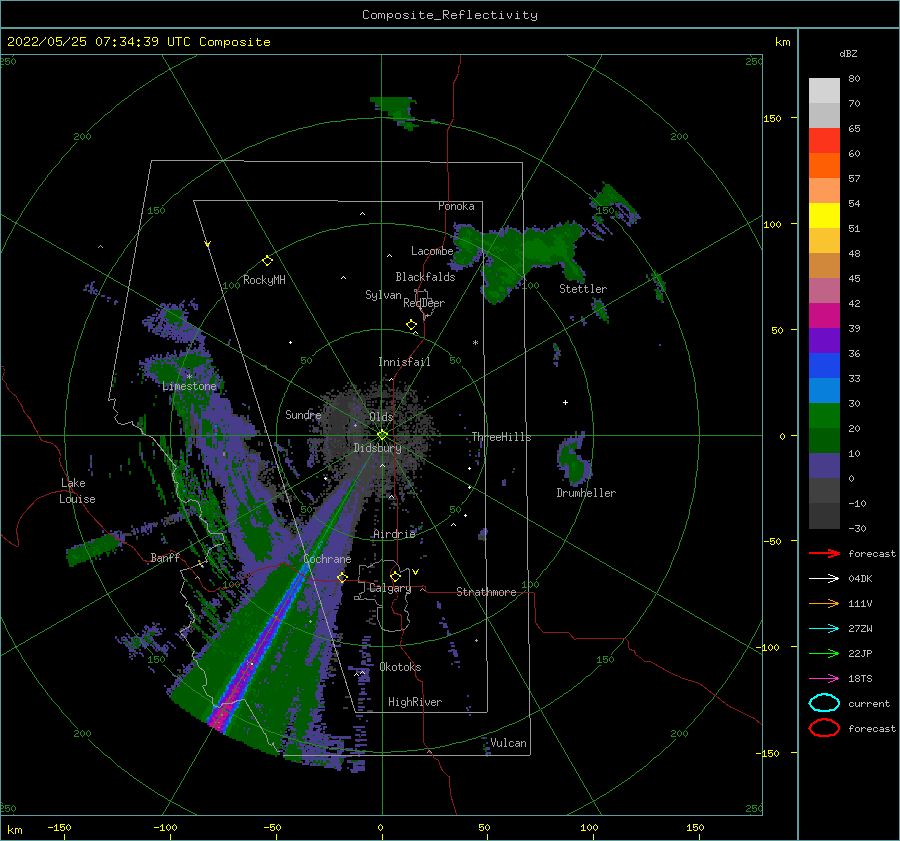Click the Drumheller label
The width and height of the screenshot is (900, 841).
(586, 493)
